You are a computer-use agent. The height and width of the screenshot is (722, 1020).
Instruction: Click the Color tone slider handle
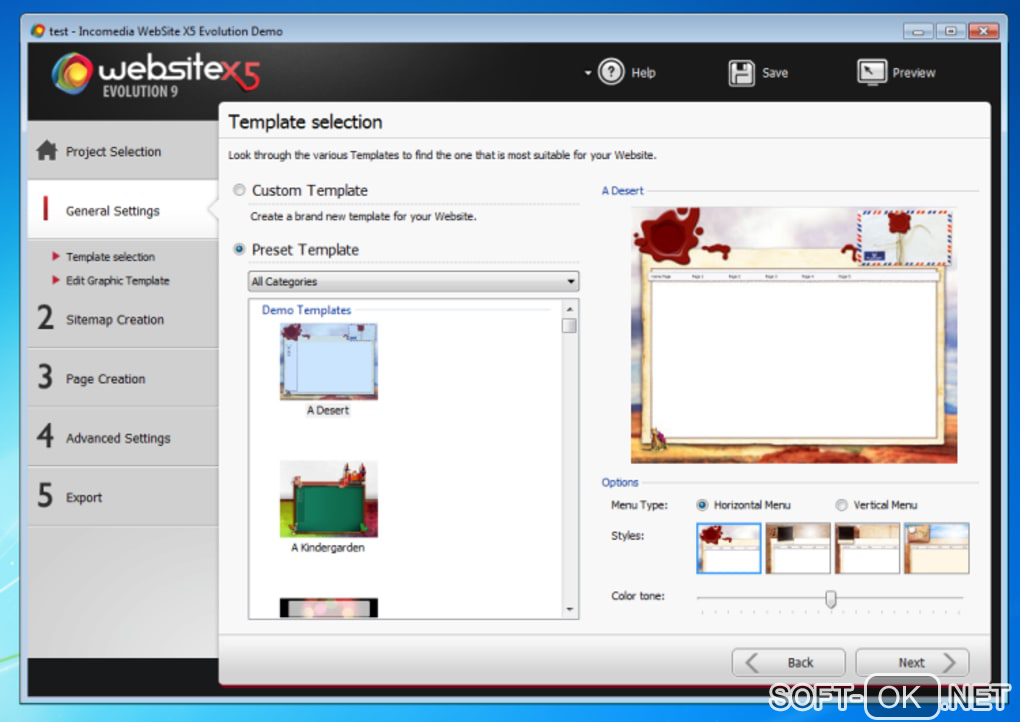tap(831, 598)
